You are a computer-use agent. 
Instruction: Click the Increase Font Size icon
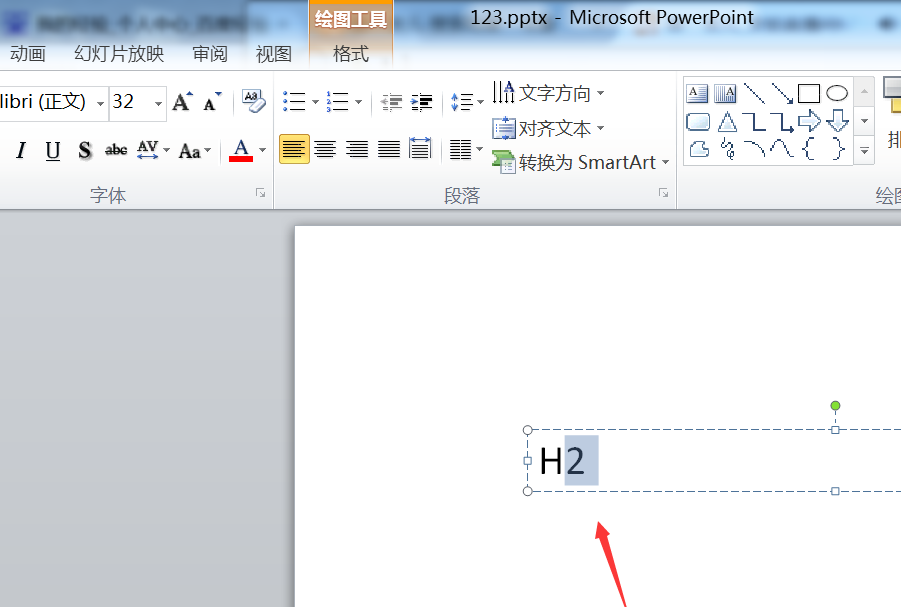(180, 100)
